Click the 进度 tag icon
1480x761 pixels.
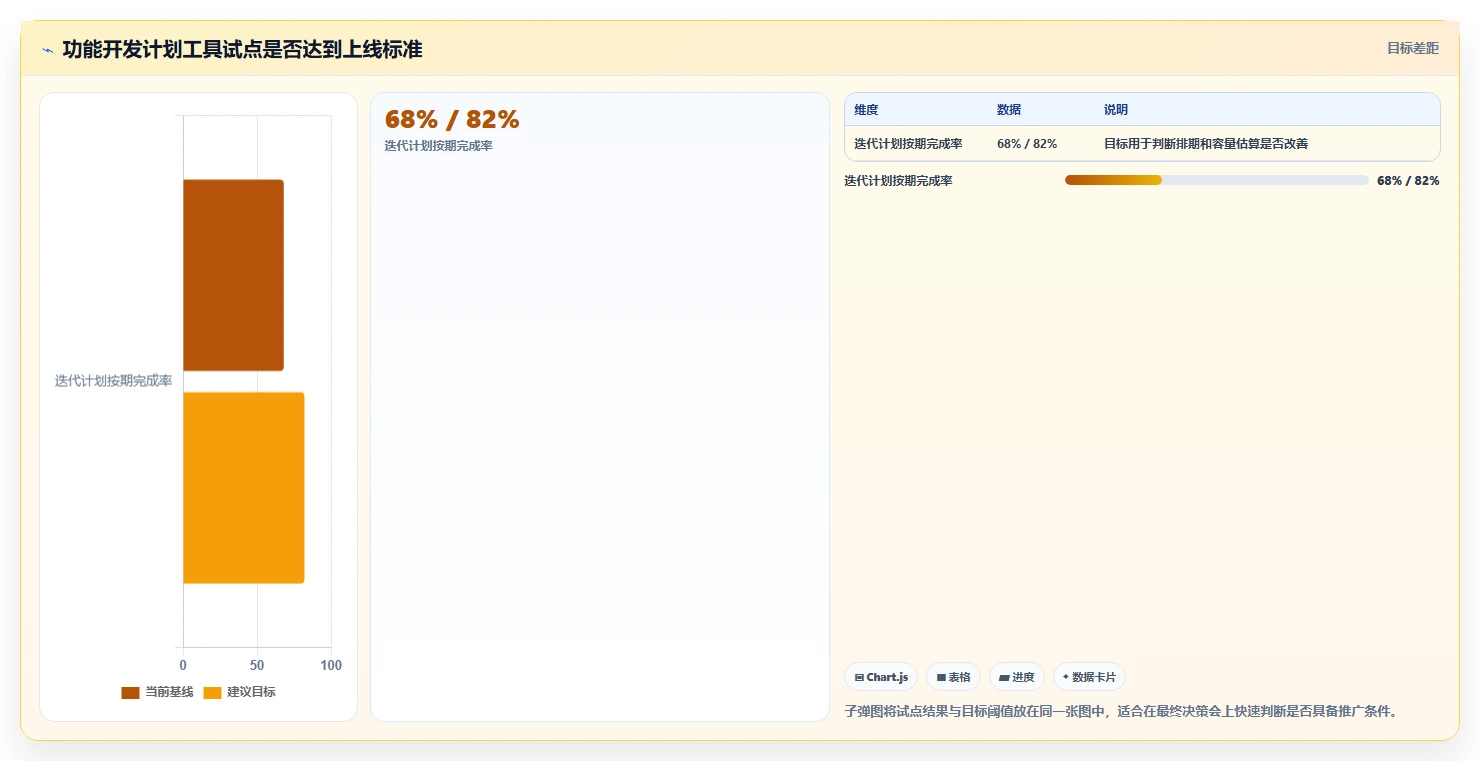pos(1004,678)
